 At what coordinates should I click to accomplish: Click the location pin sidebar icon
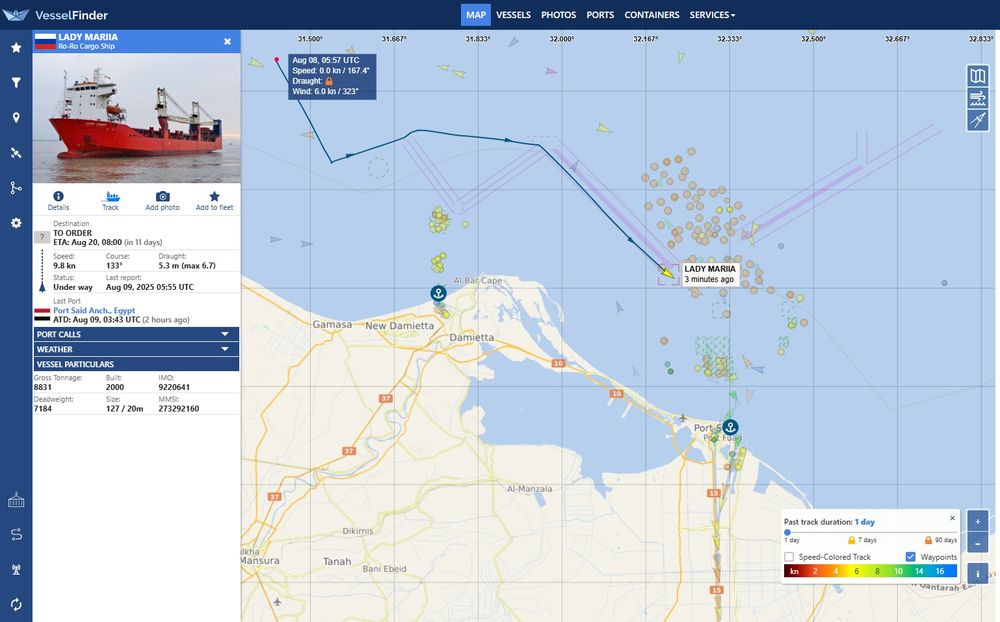16,117
